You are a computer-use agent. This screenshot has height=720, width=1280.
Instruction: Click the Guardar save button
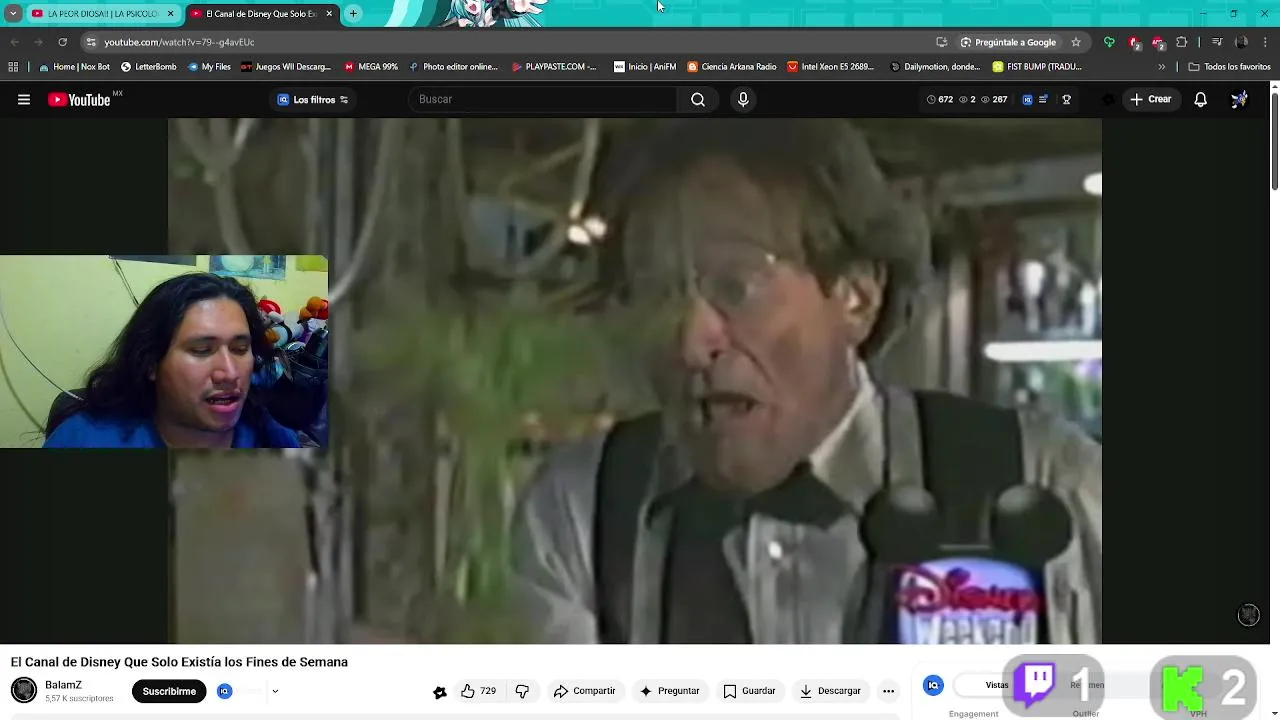pyautogui.click(x=749, y=691)
